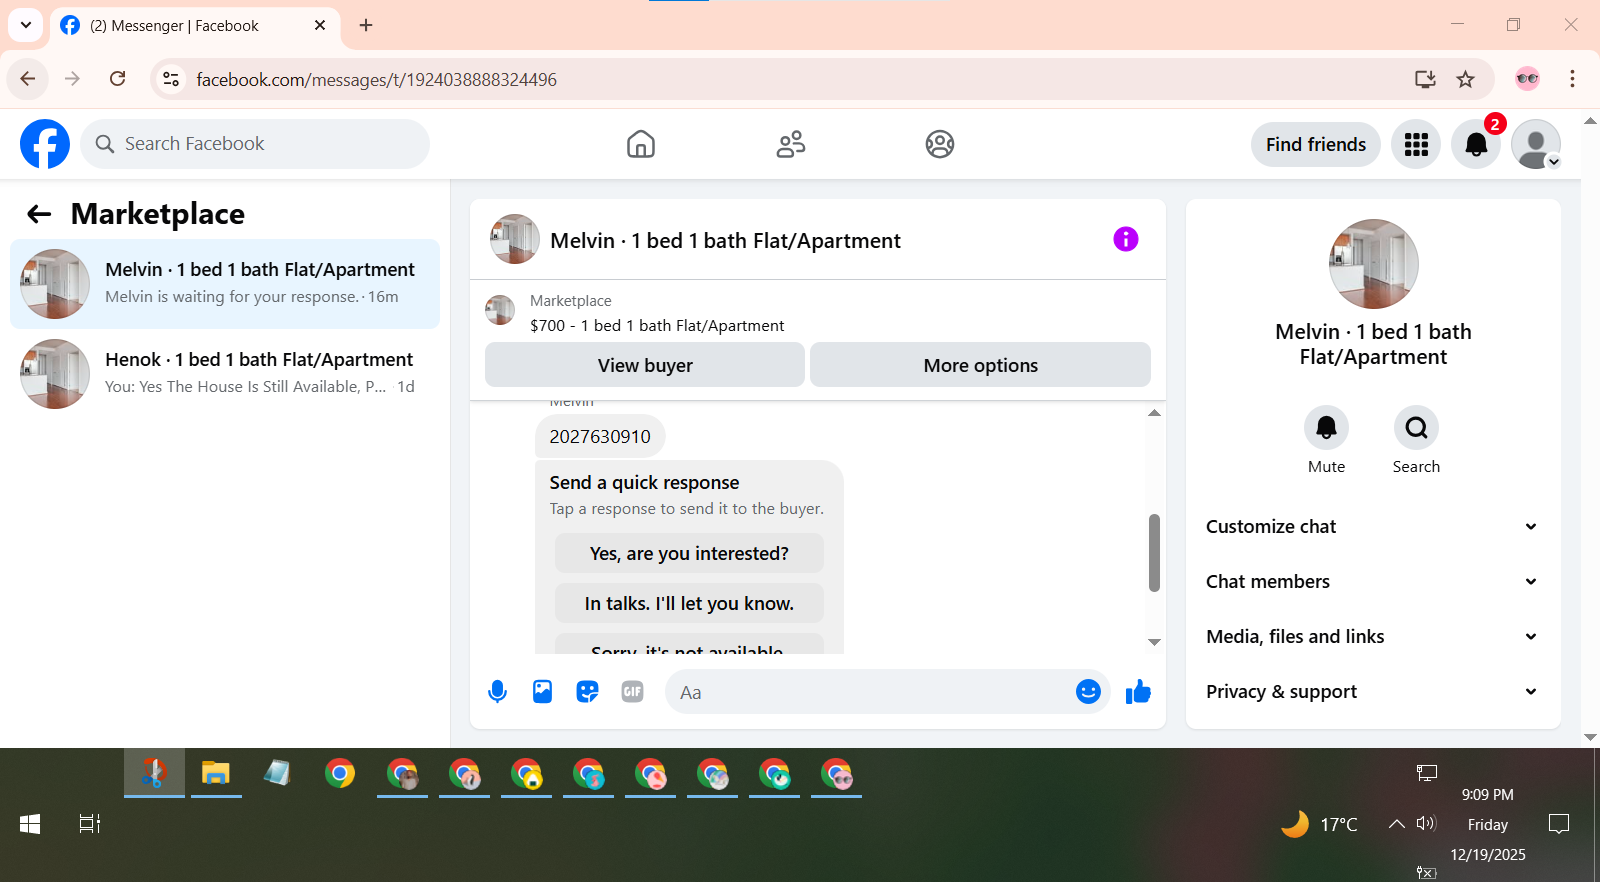Open File Explorer from taskbar
1600x882 pixels.
pyautogui.click(x=216, y=773)
